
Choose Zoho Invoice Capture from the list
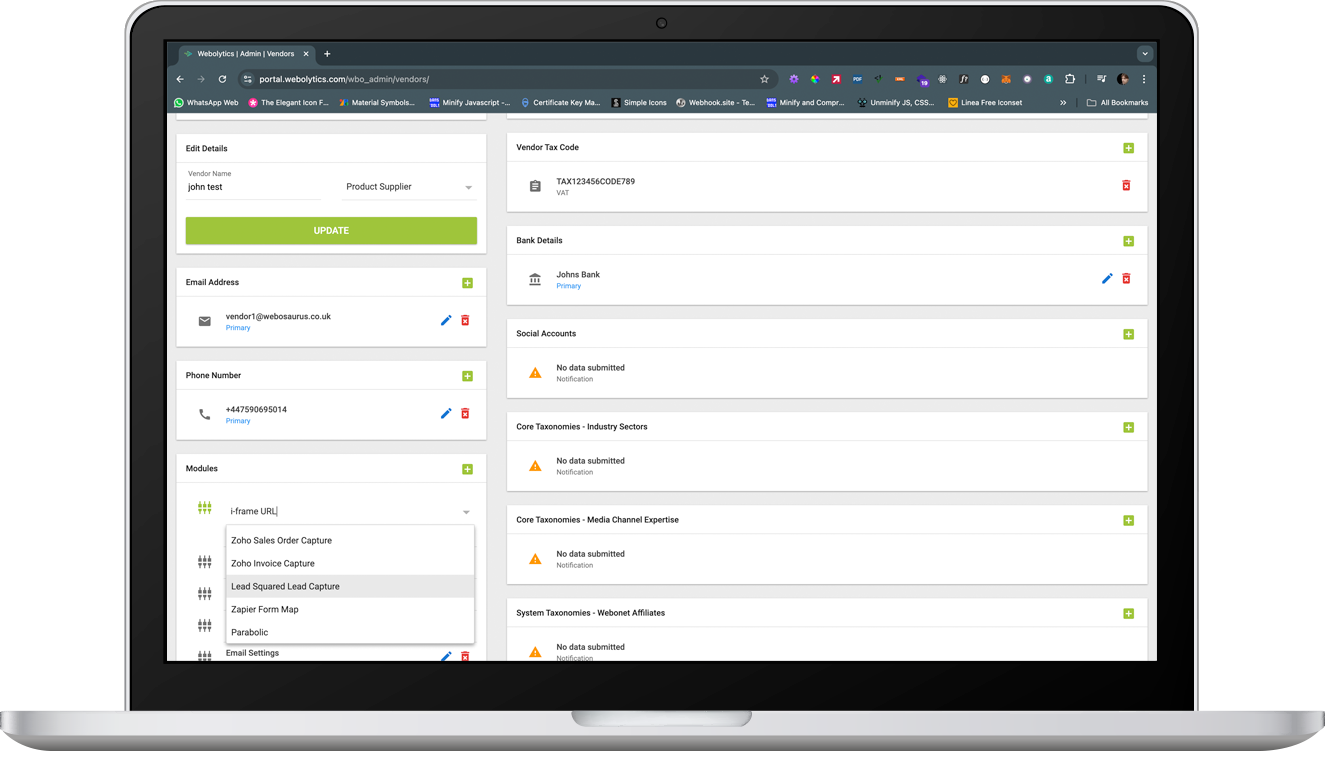[273, 563]
